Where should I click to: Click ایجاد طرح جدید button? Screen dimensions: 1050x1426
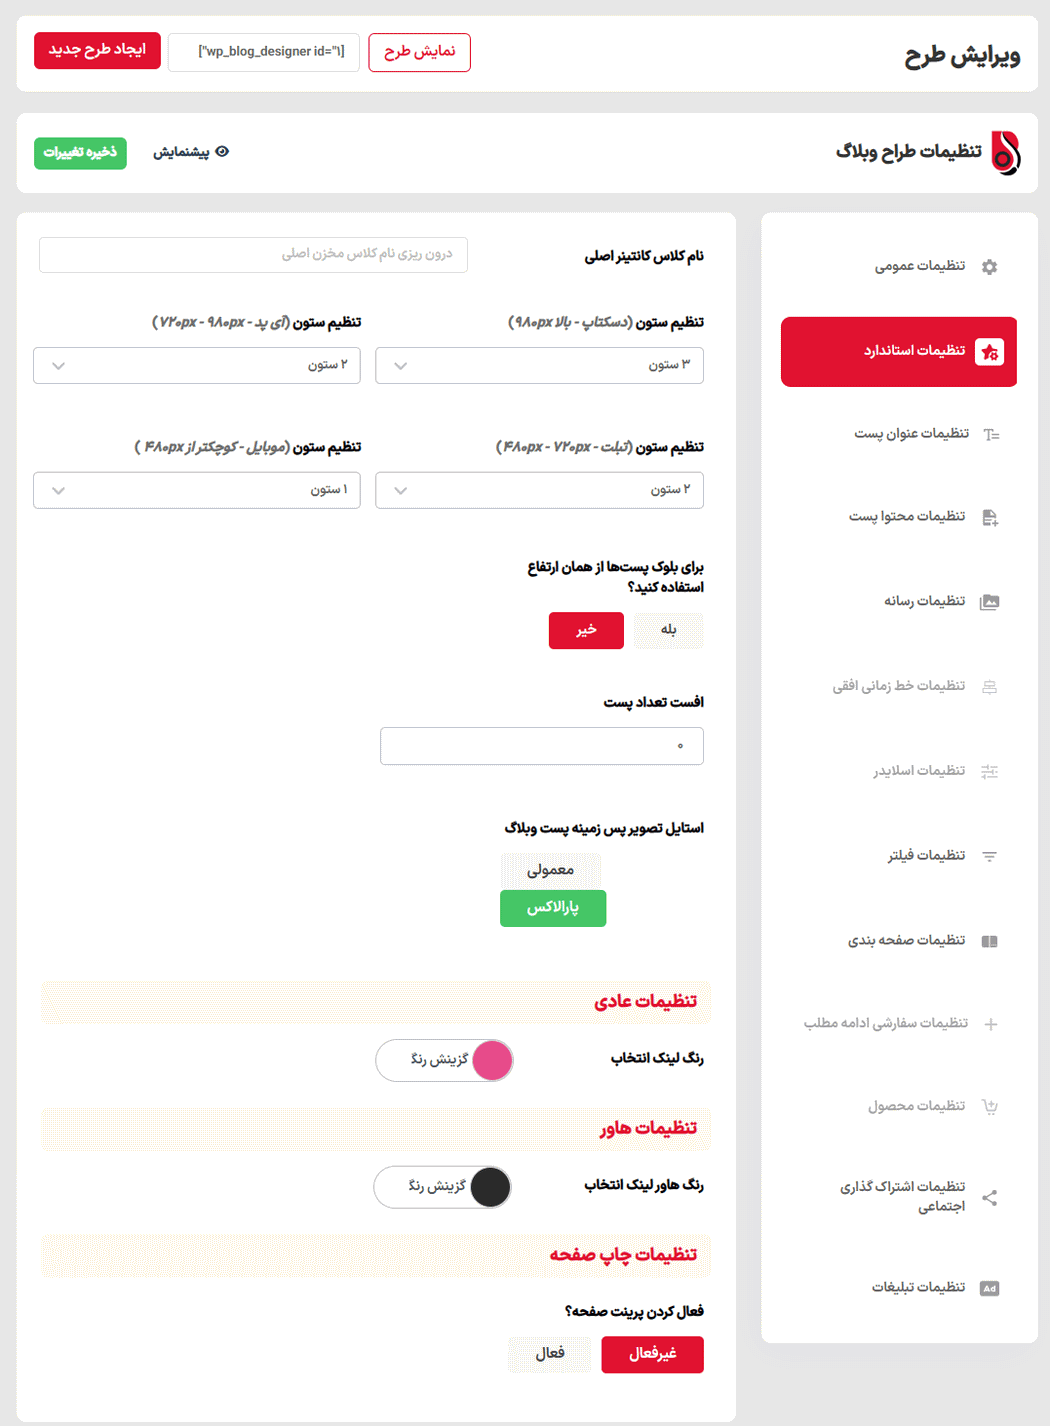[x=97, y=50]
